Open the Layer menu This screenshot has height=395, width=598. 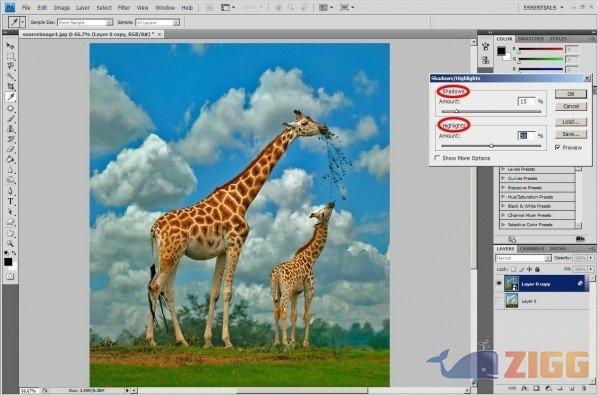(x=83, y=7)
